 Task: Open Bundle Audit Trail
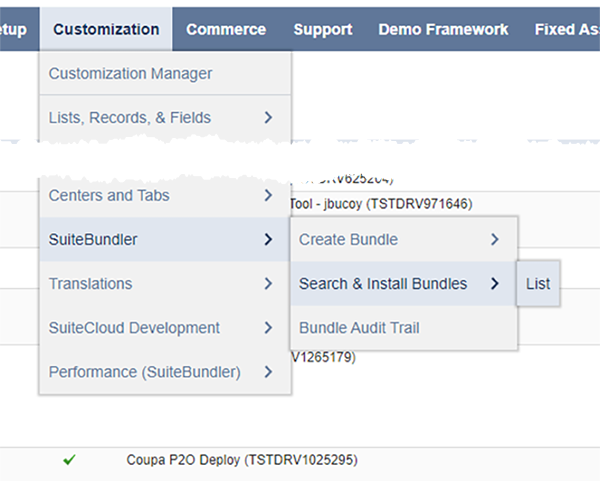pyautogui.click(x=404, y=328)
